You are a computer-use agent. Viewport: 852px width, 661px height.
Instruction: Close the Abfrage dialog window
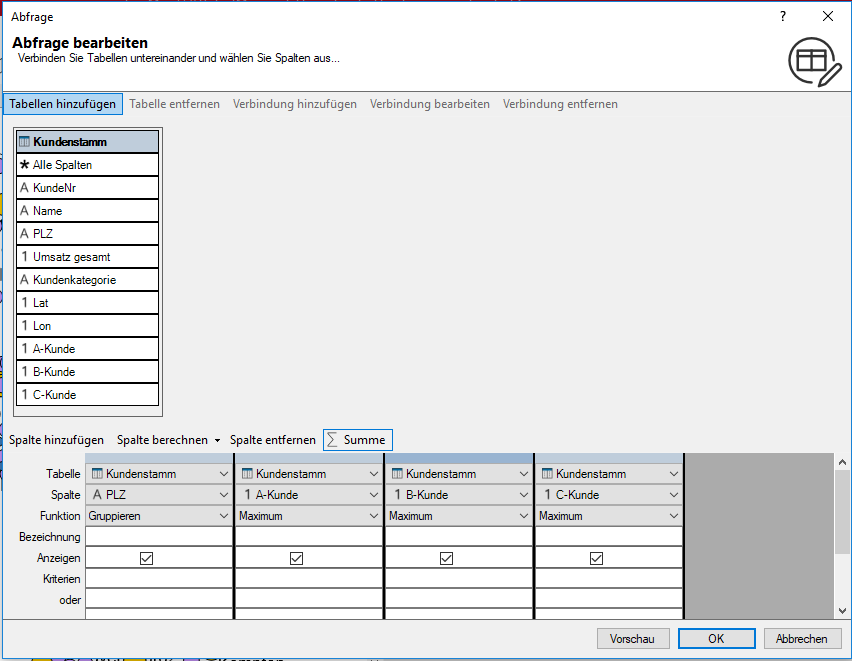(x=828, y=16)
